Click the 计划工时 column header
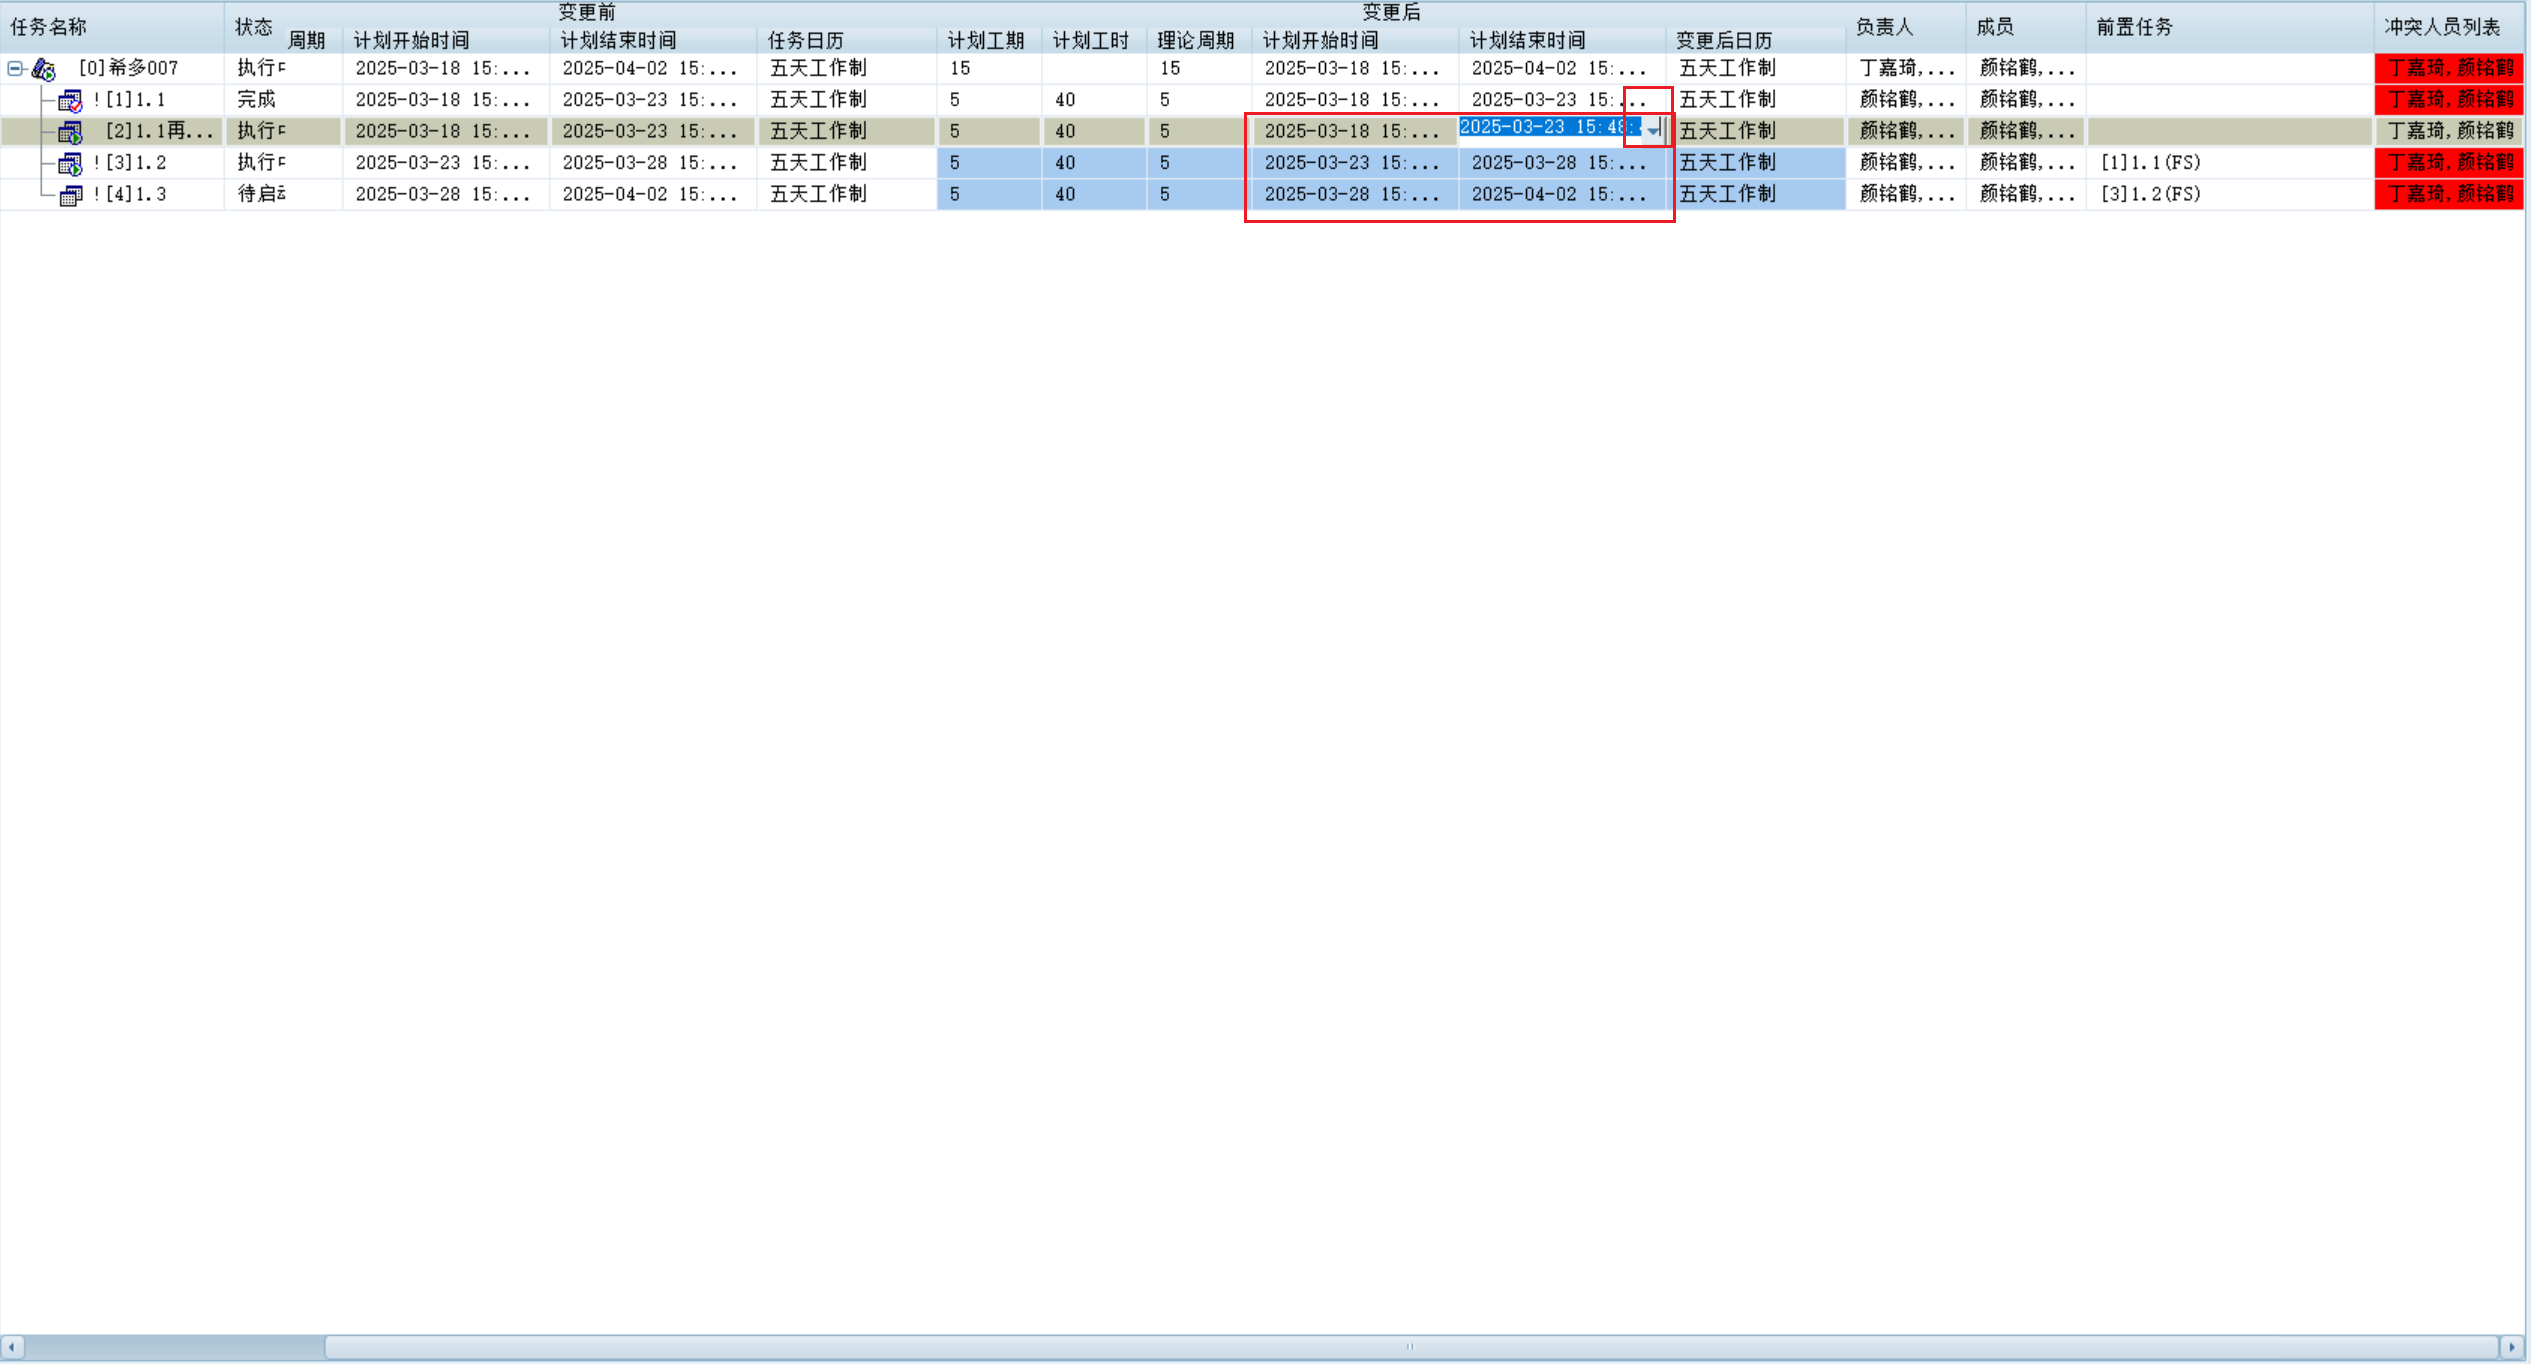The width and height of the screenshot is (2531, 1364). 1093,40
